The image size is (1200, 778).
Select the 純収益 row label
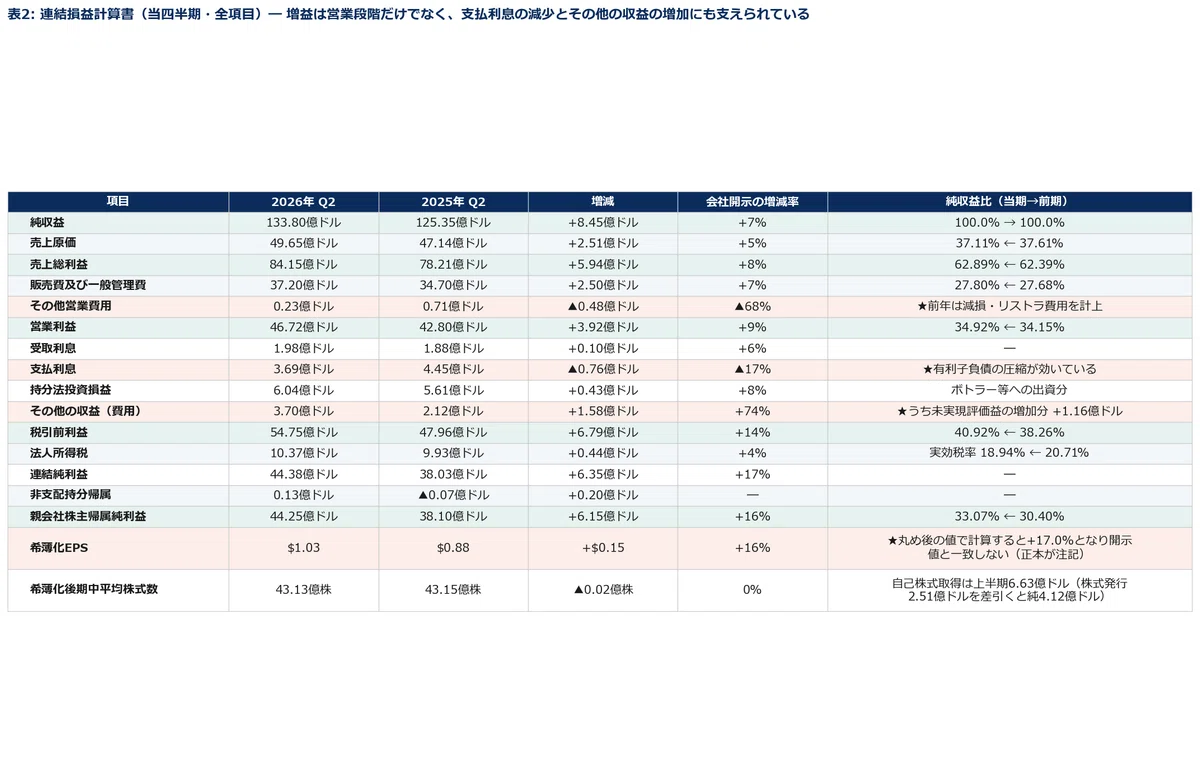click(47, 222)
